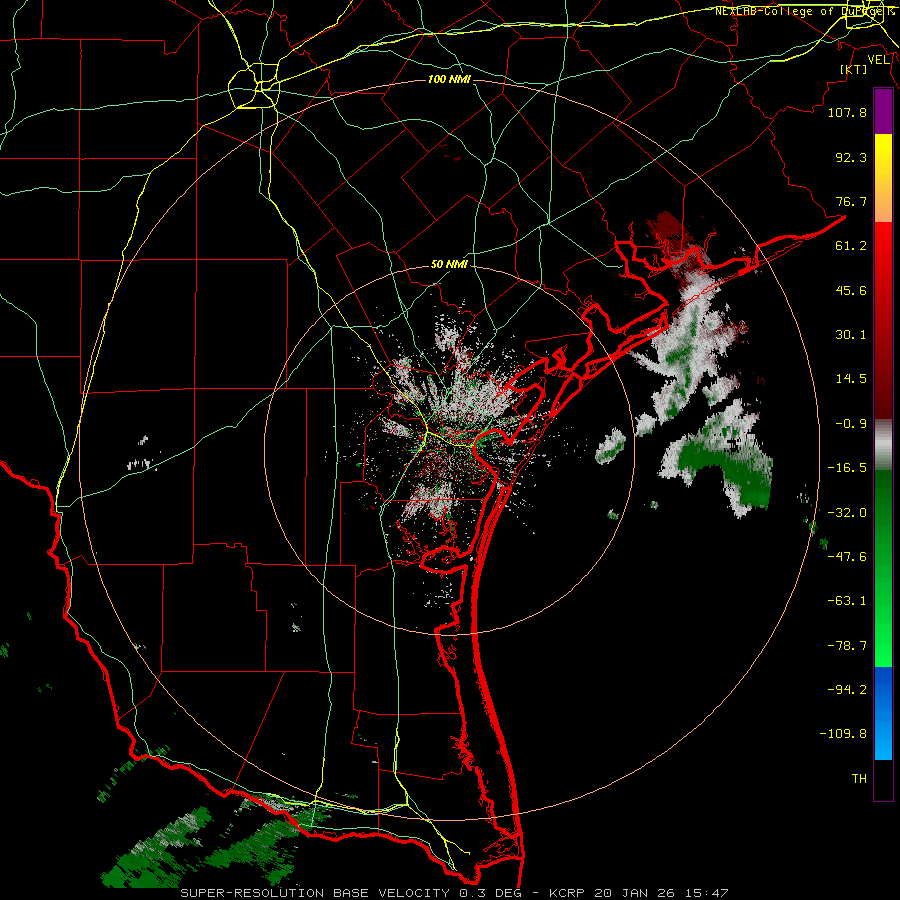Click the TH legend label

859,779
